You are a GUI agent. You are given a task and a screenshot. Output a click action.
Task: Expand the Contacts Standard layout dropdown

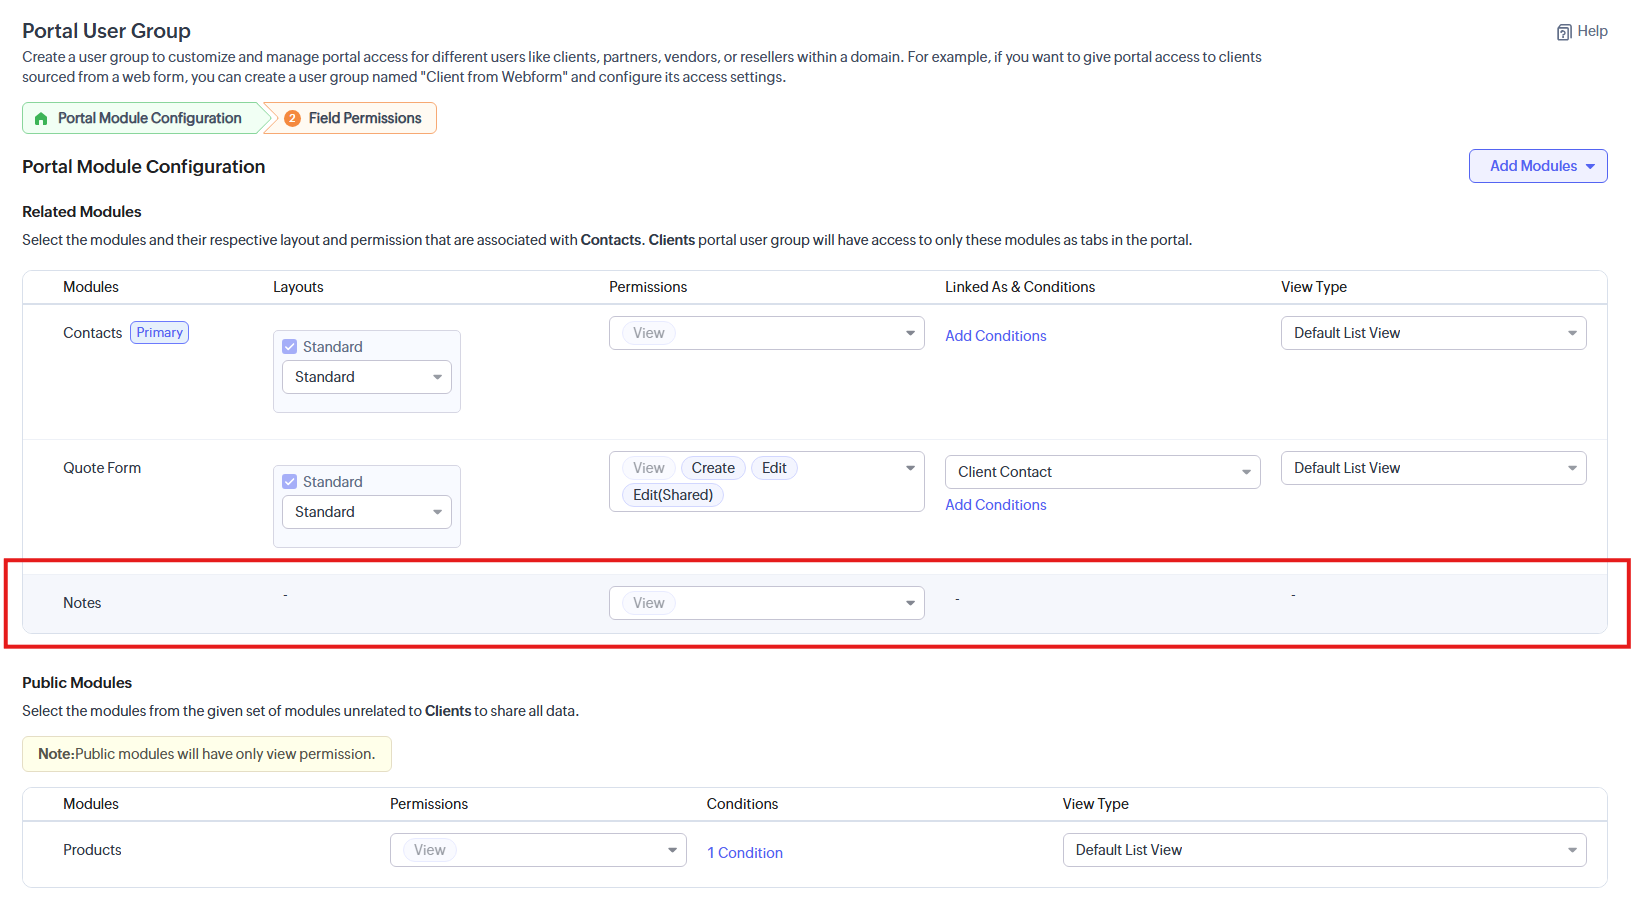coord(367,377)
